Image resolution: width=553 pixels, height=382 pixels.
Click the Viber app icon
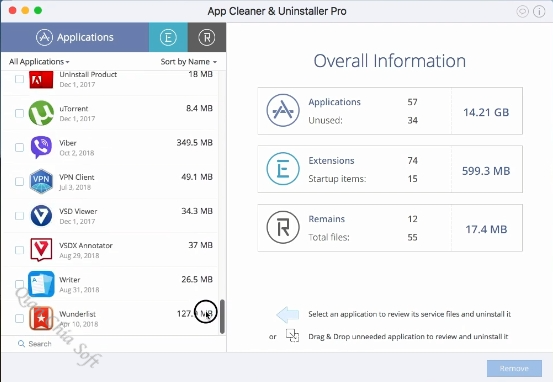pos(41,147)
